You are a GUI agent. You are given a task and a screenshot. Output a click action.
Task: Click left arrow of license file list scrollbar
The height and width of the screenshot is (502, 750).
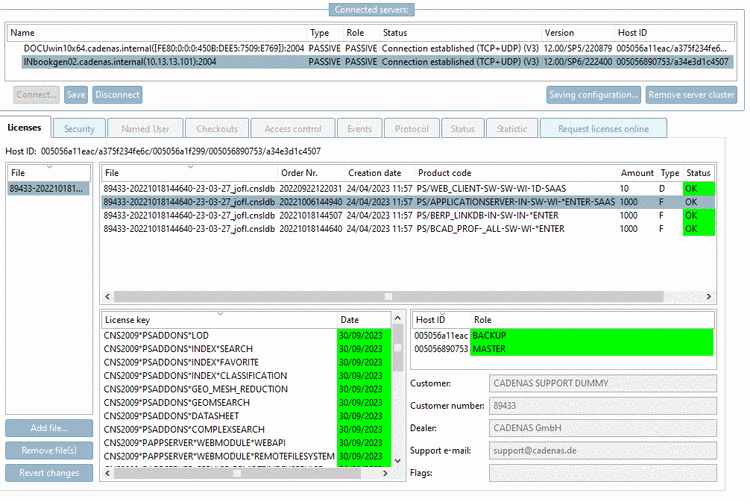(x=108, y=297)
